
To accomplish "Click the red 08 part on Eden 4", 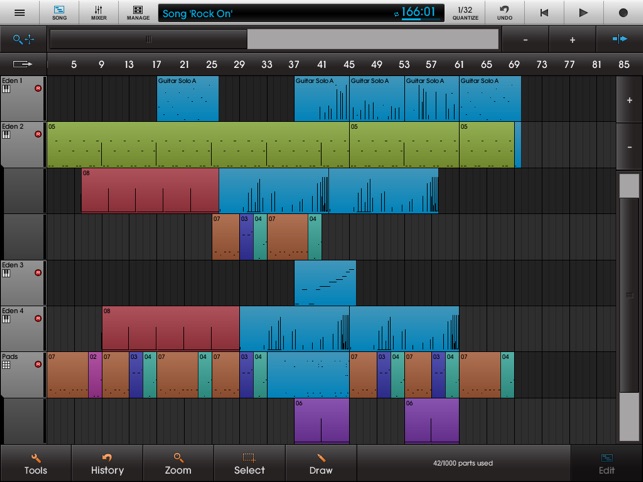I will [170, 328].
